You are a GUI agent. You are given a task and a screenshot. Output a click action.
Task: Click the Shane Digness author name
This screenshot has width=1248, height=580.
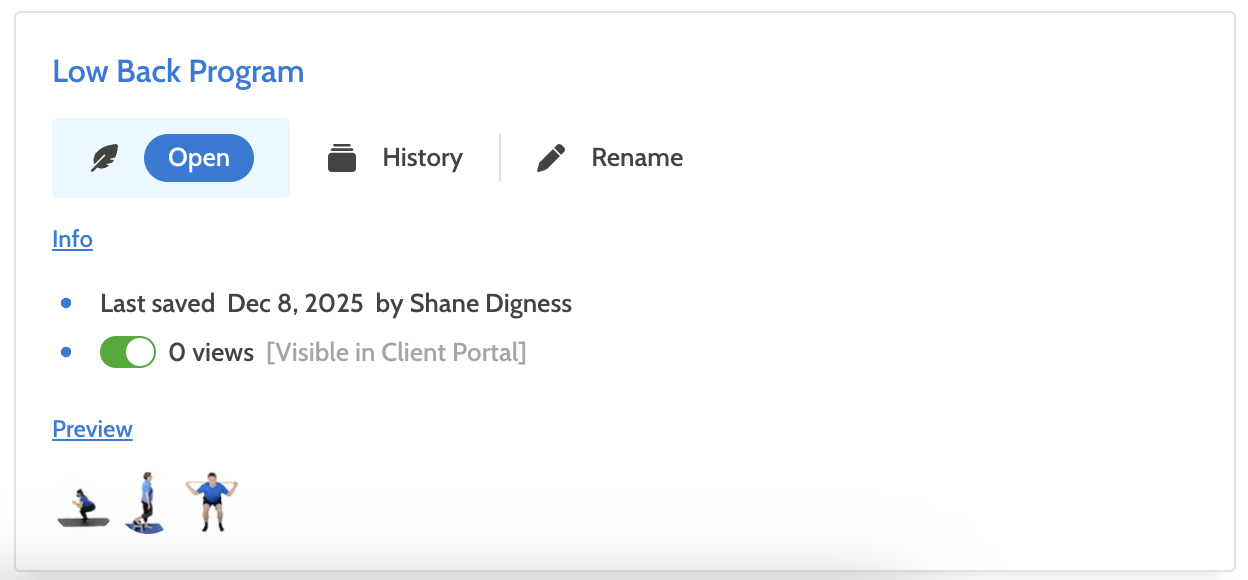pyautogui.click(x=491, y=304)
